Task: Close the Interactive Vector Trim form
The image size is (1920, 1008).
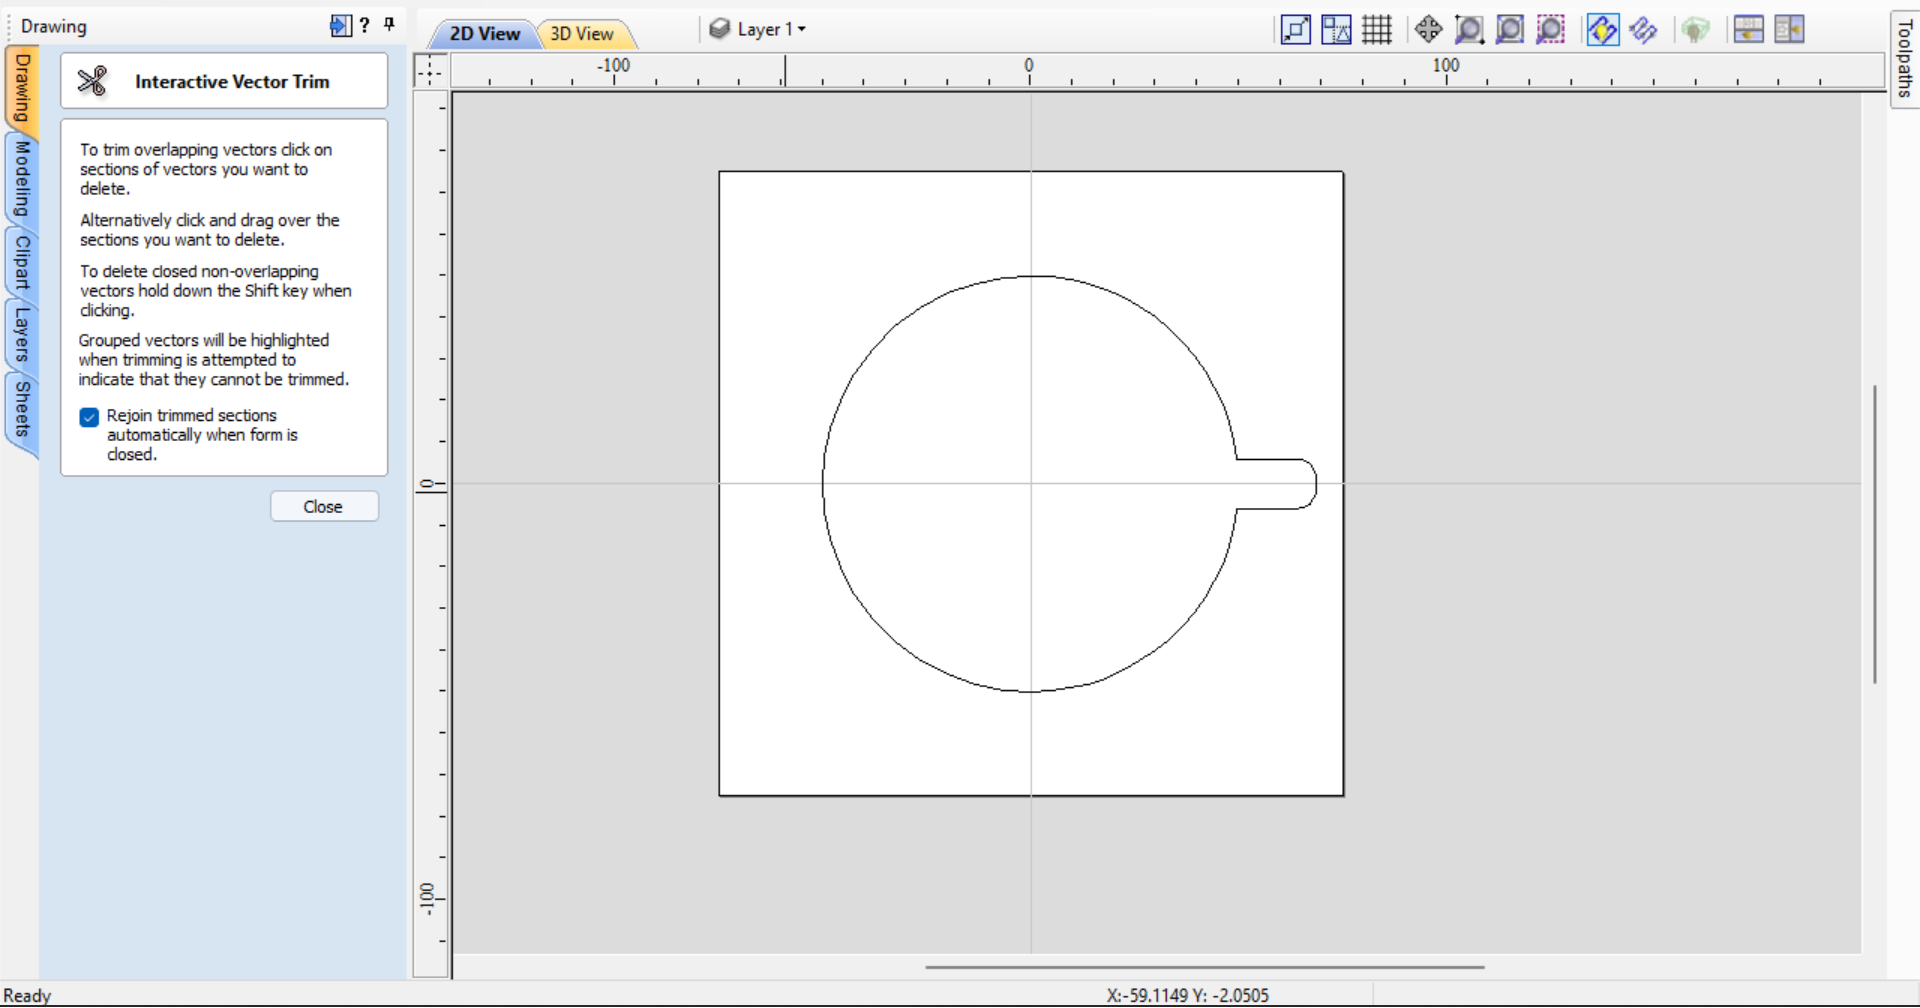Action: pos(324,506)
